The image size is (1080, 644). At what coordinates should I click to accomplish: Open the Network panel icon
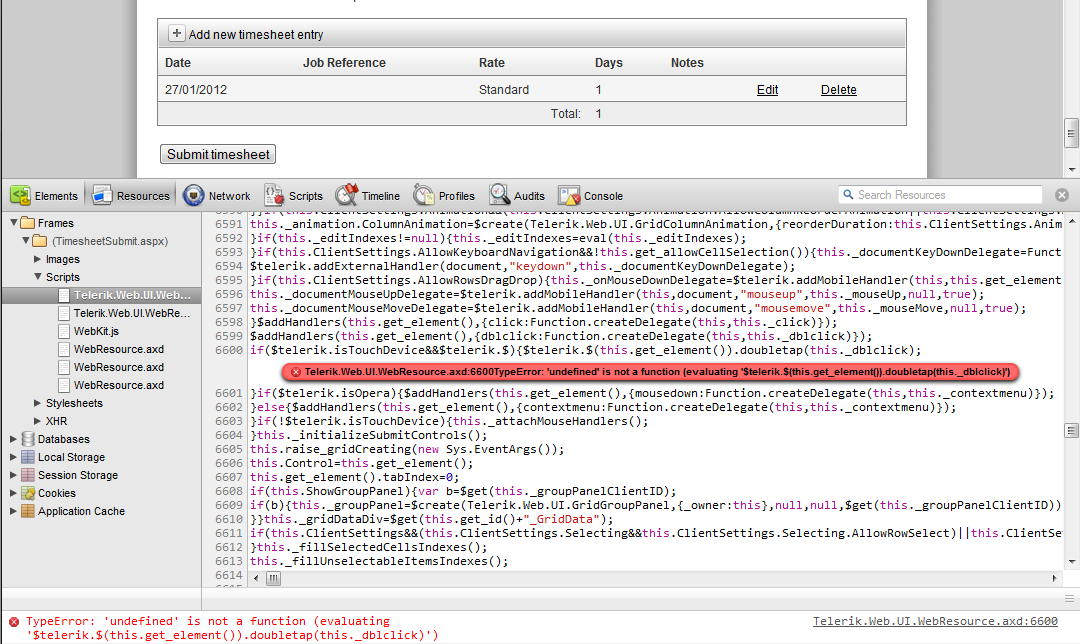194,196
